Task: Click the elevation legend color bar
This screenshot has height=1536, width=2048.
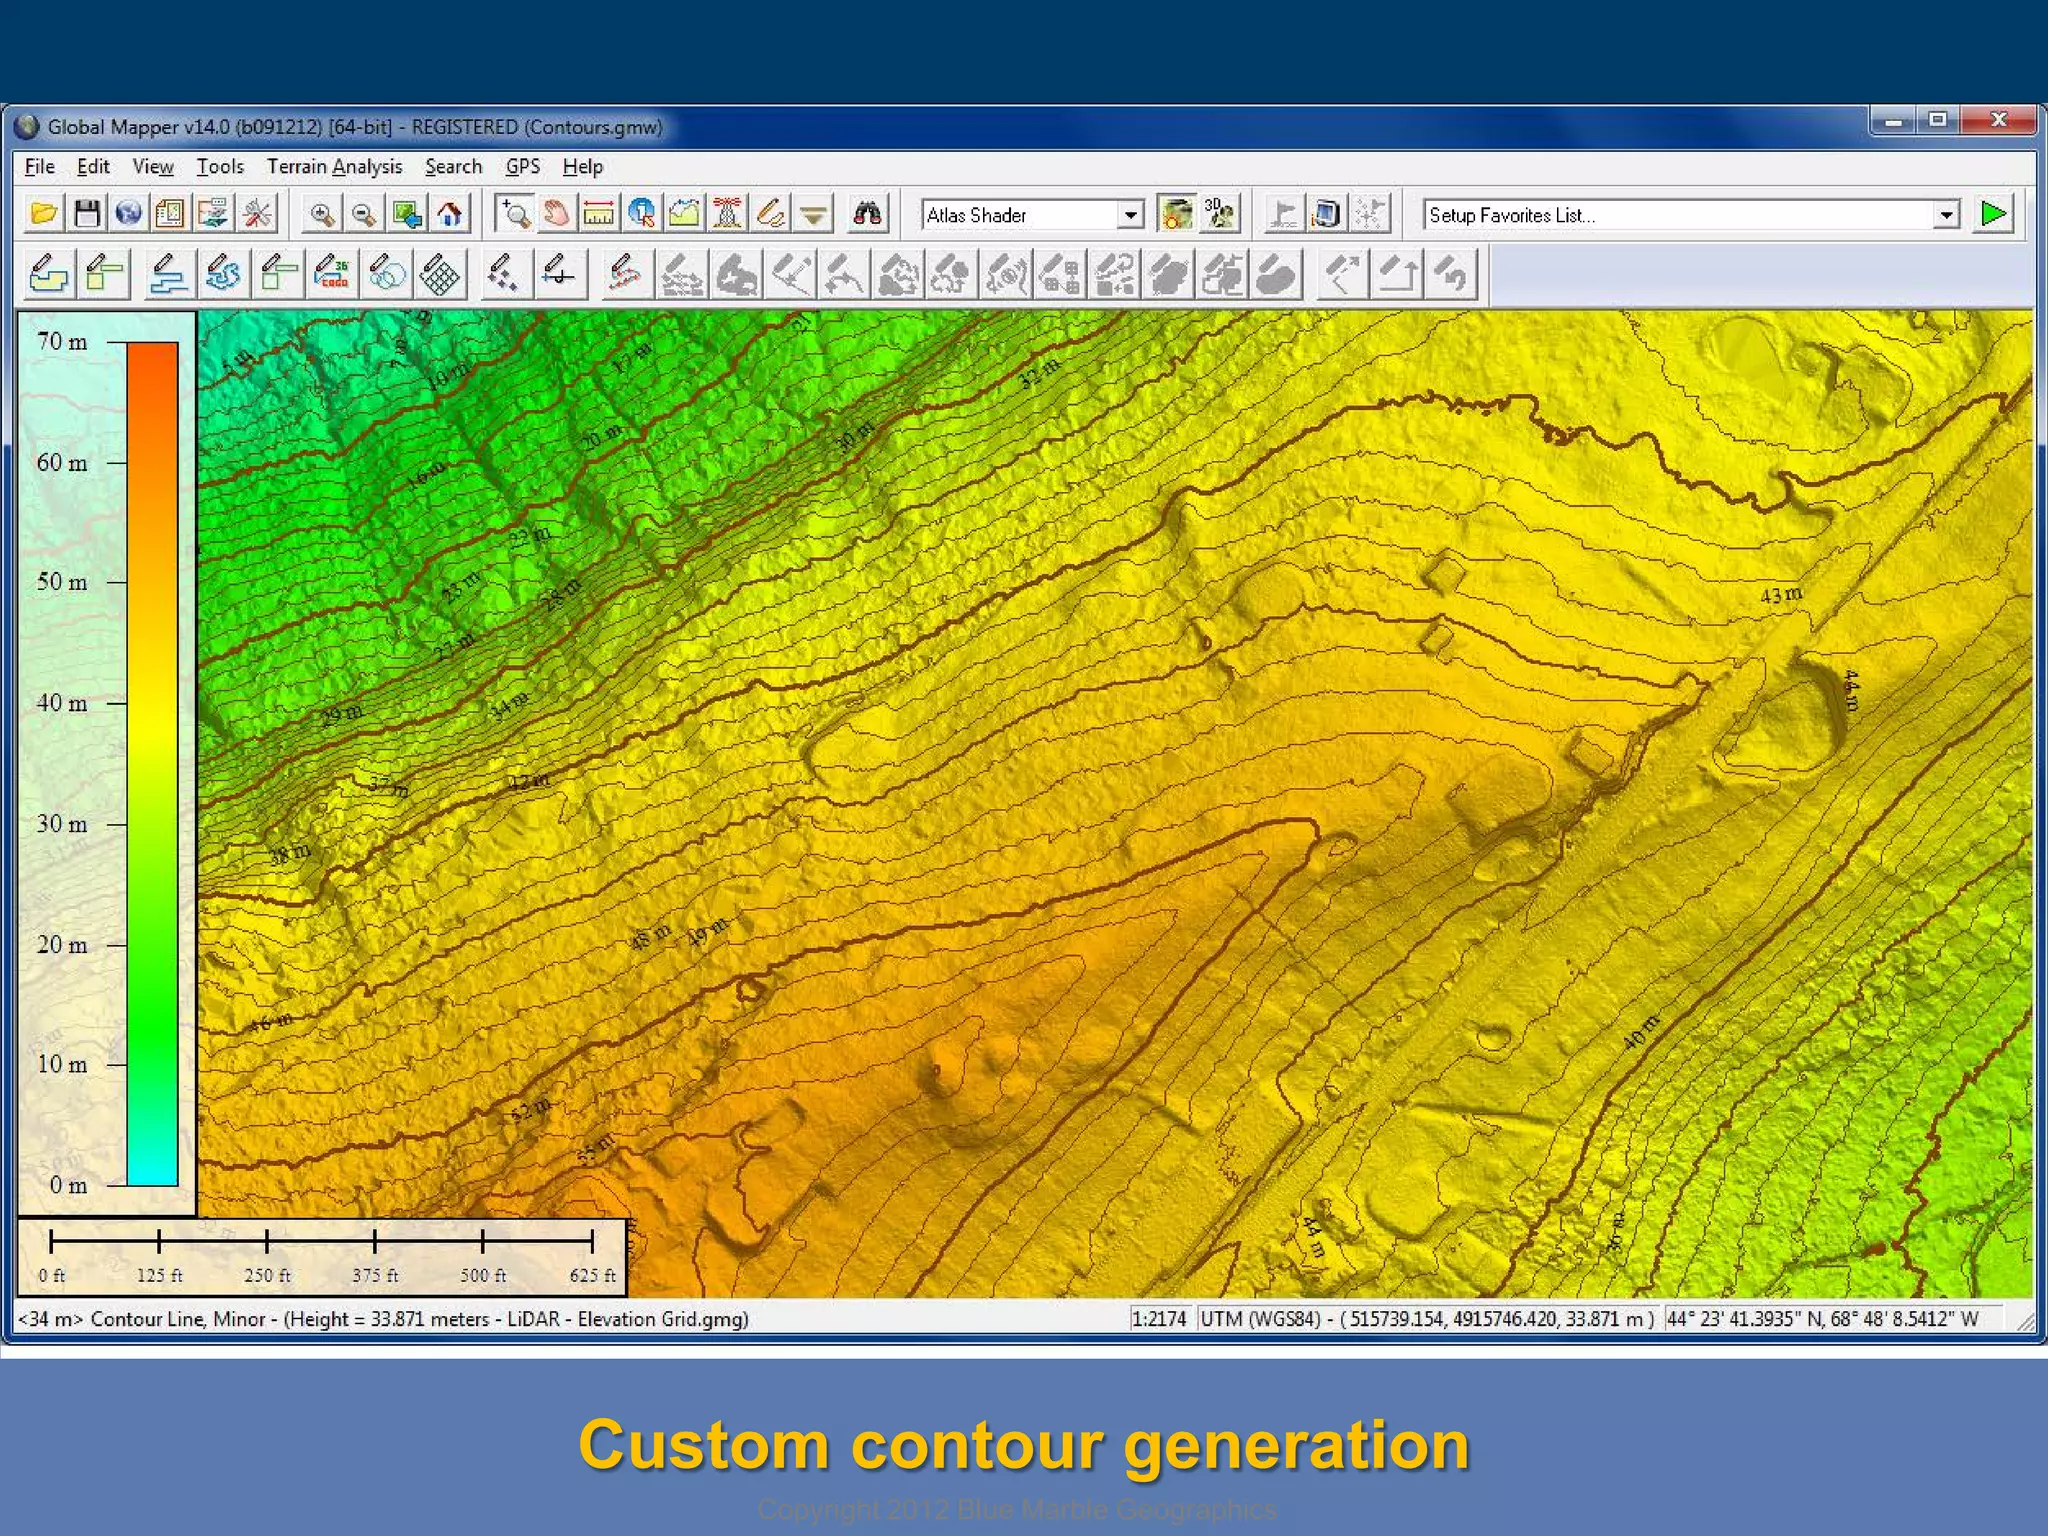Action: 152,764
